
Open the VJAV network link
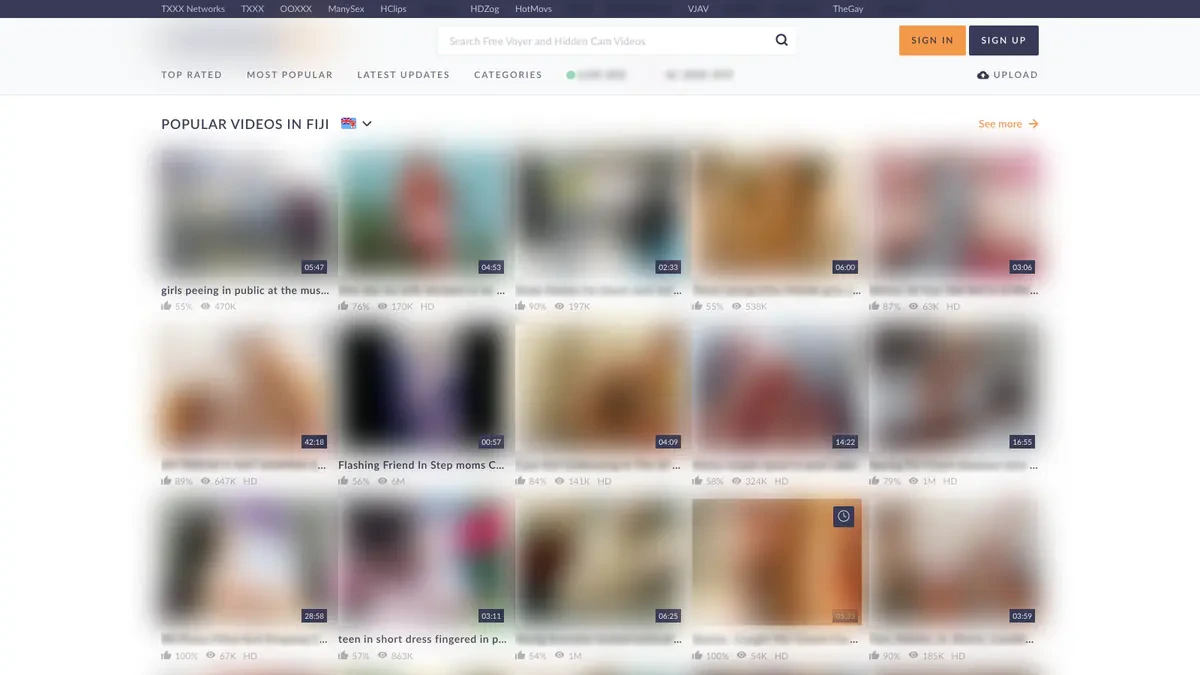(698, 9)
